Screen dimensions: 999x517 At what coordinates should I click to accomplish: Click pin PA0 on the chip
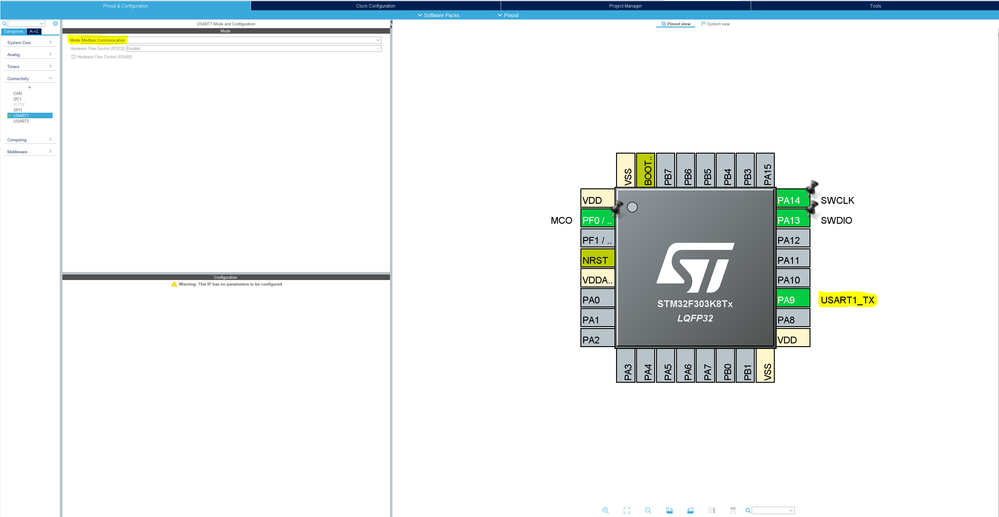pos(598,298)
